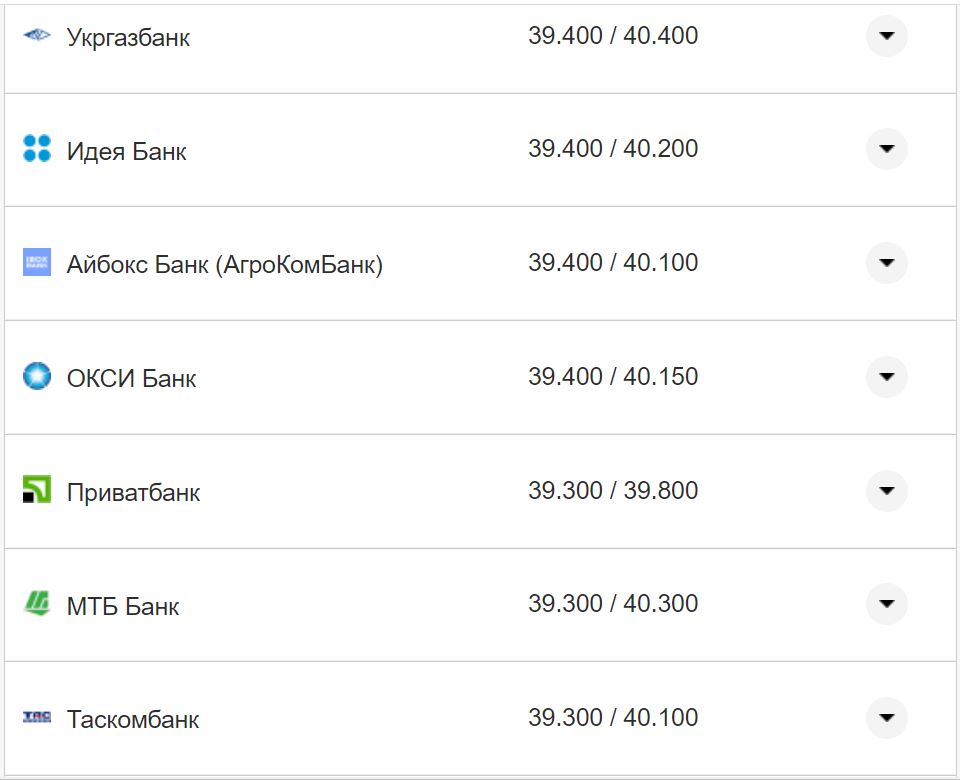Image resolution: width=960 pixels, height=780 pixels.
Task: Click the Укргазбанк bank name
Action: [x=128, y=38]
